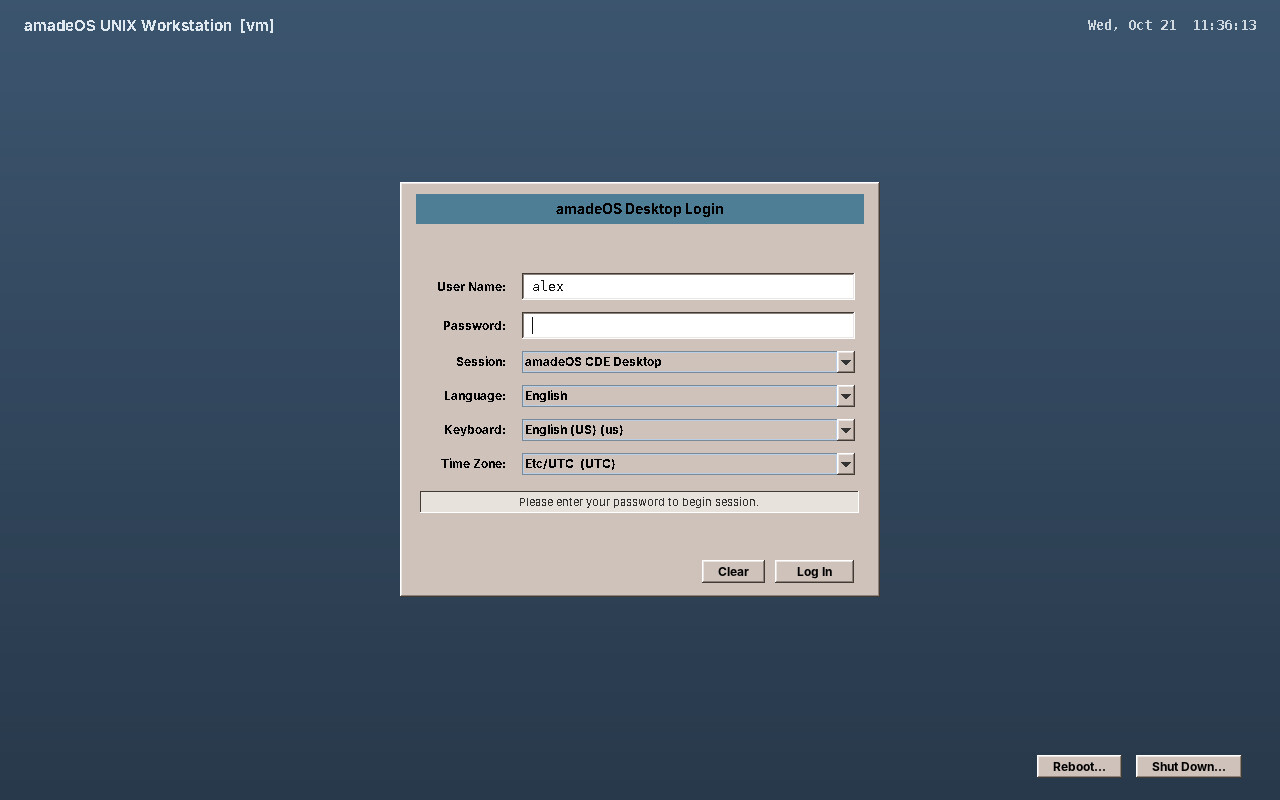Expand the Language dropdown arrow
Screen dimensions: 1280x800
(846, 396)
